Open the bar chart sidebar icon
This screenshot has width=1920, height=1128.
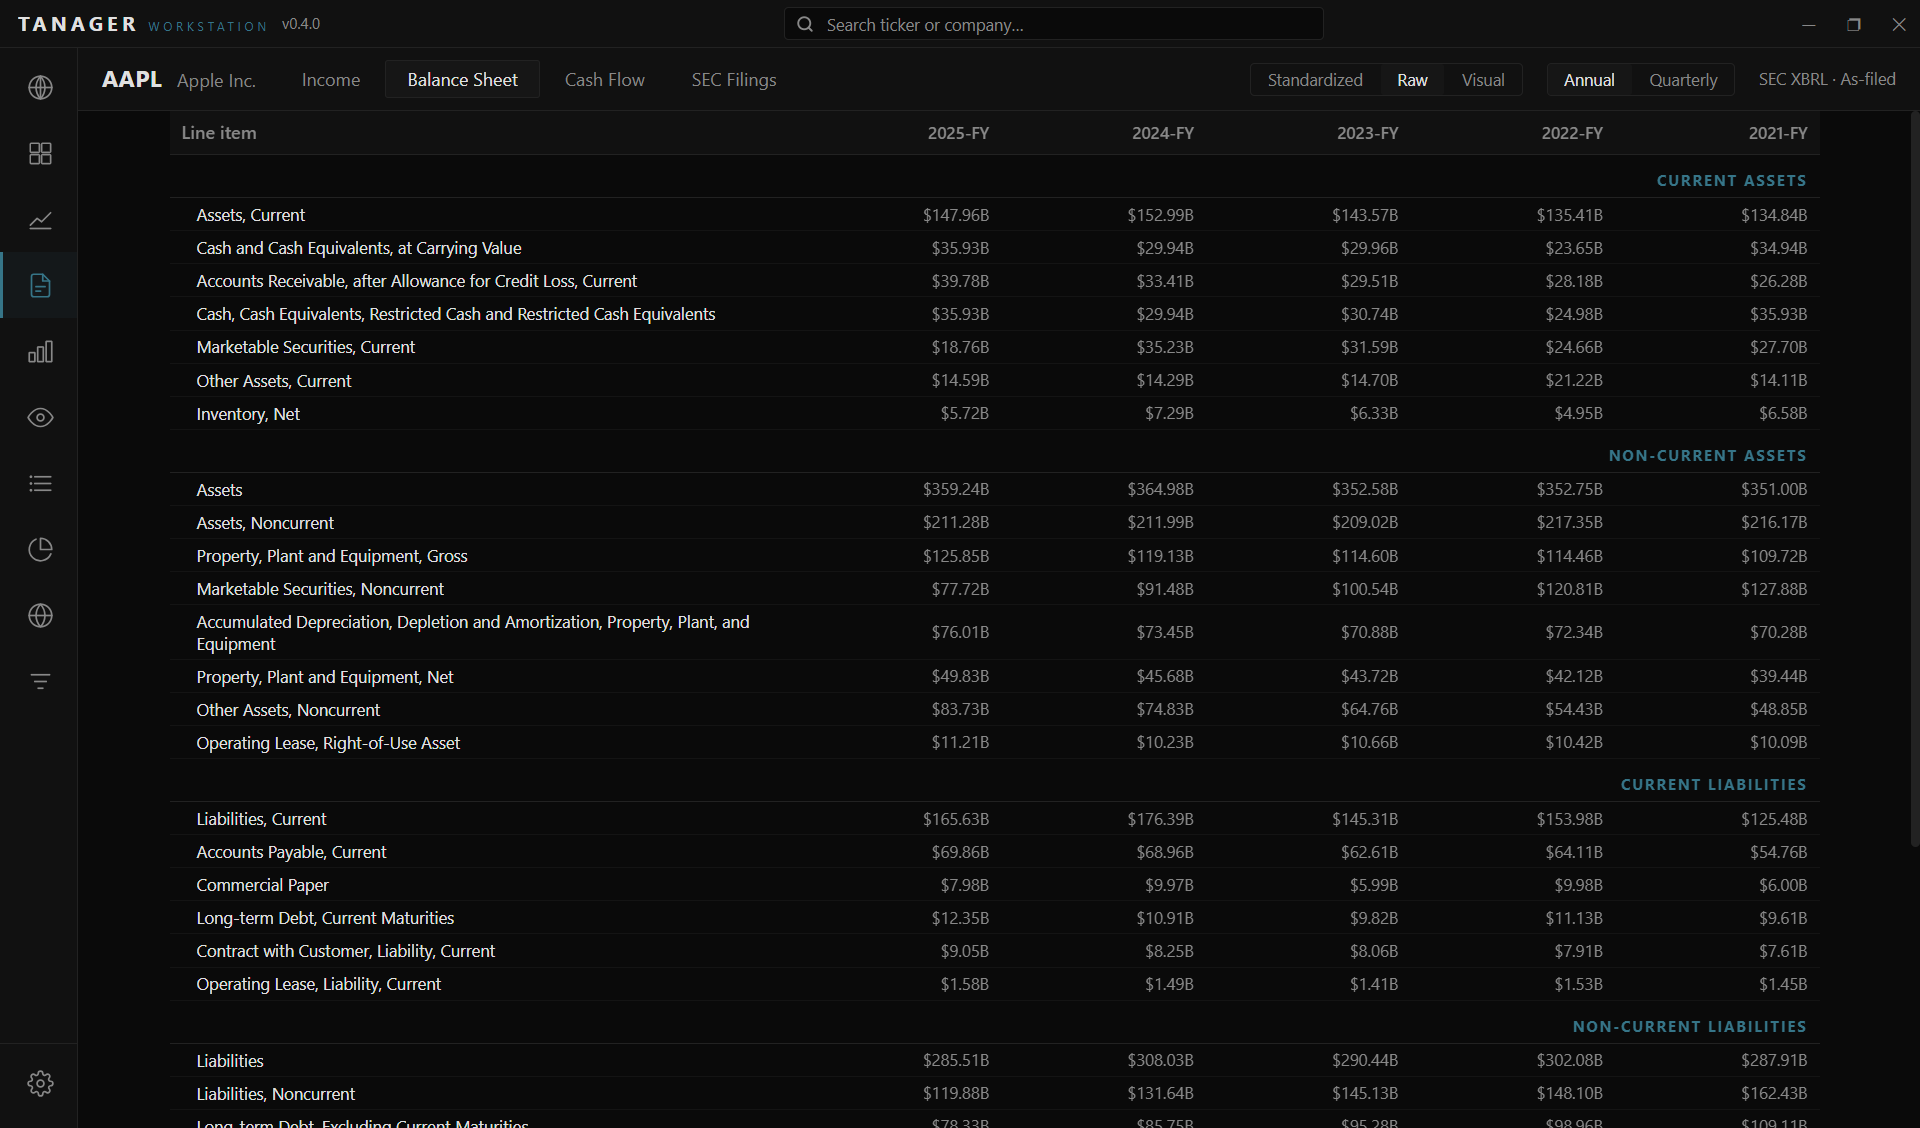40,352
